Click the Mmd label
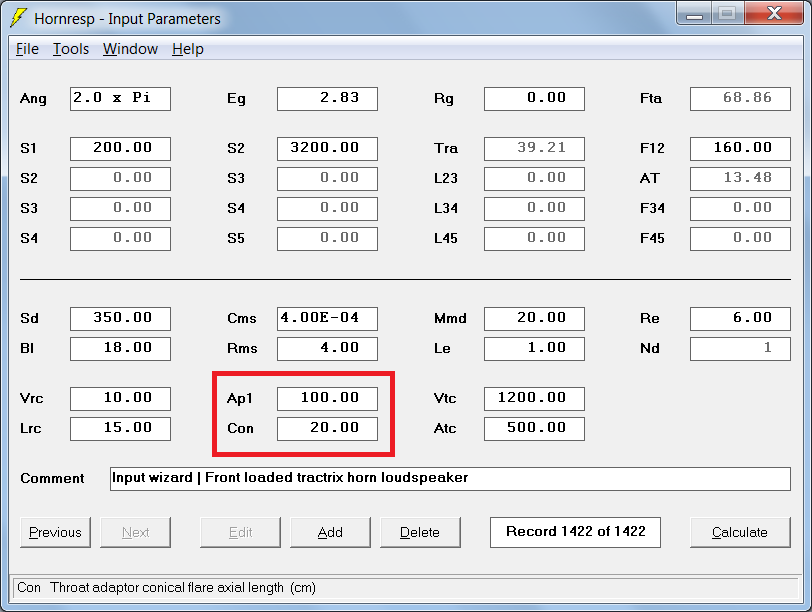Image resolution: width=812 pixels, height=612 pixels. click(x=450, y=318)
